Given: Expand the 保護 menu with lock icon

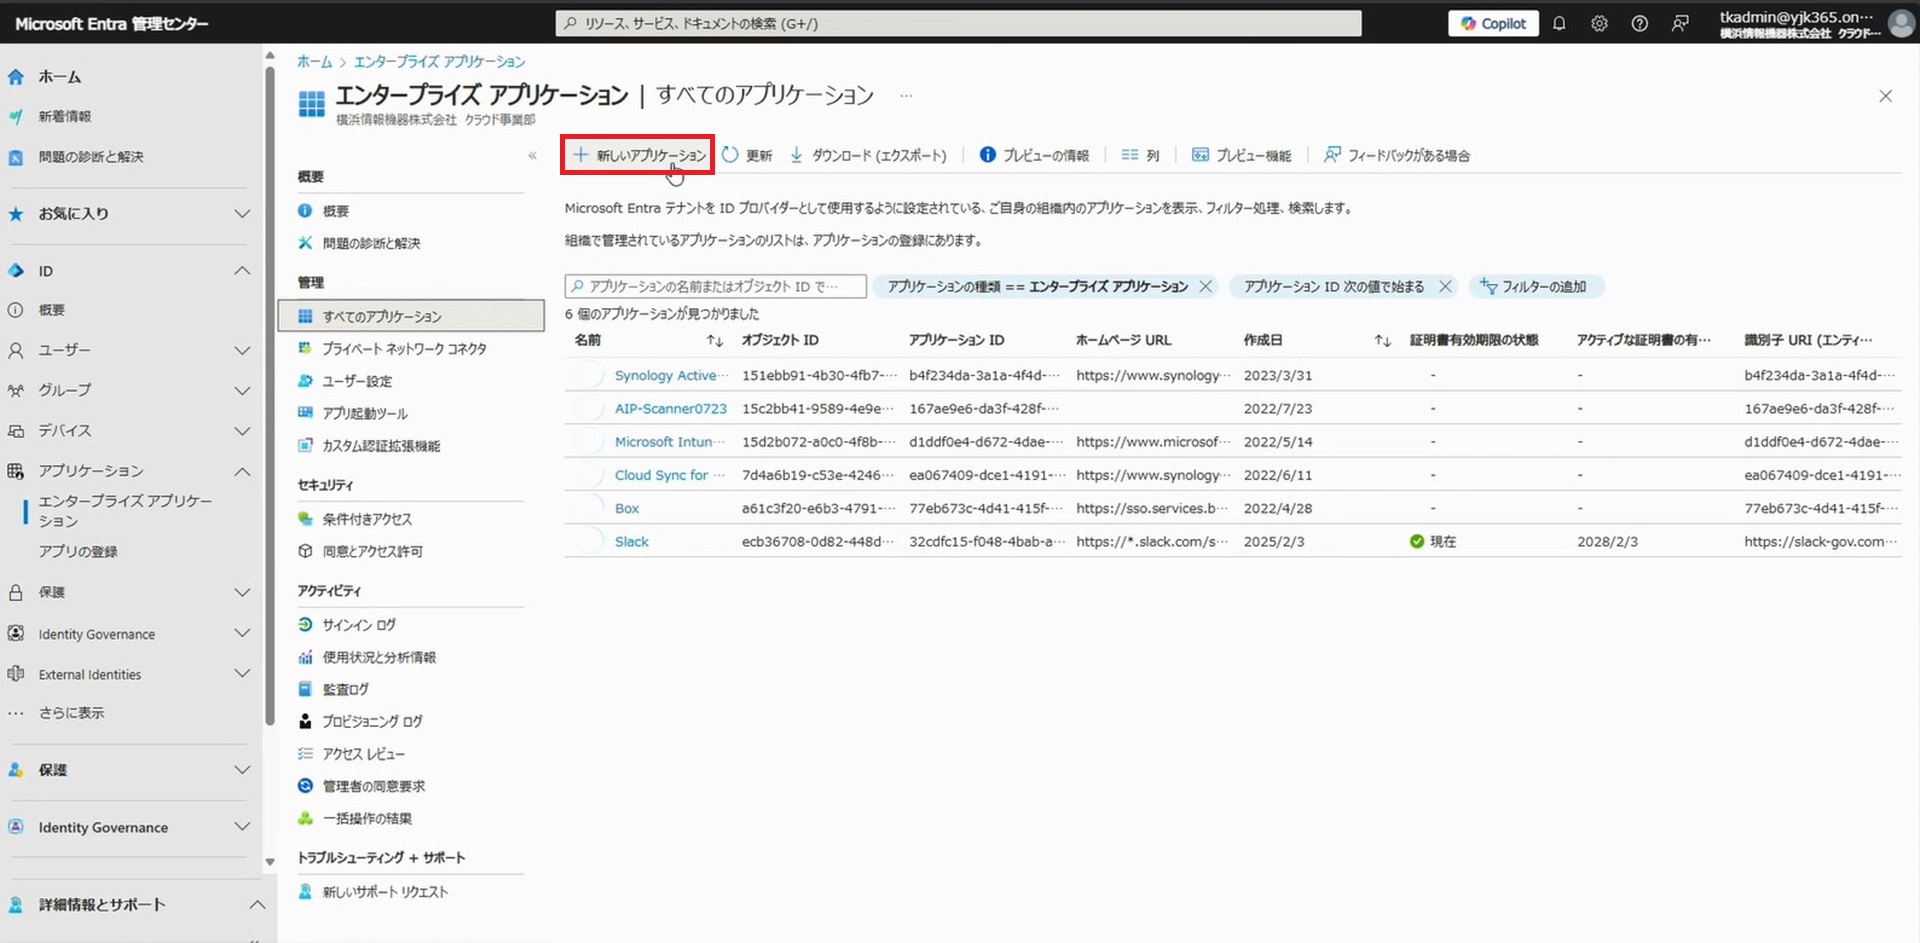Looking at the screenshot, I should tap(241, 592).
